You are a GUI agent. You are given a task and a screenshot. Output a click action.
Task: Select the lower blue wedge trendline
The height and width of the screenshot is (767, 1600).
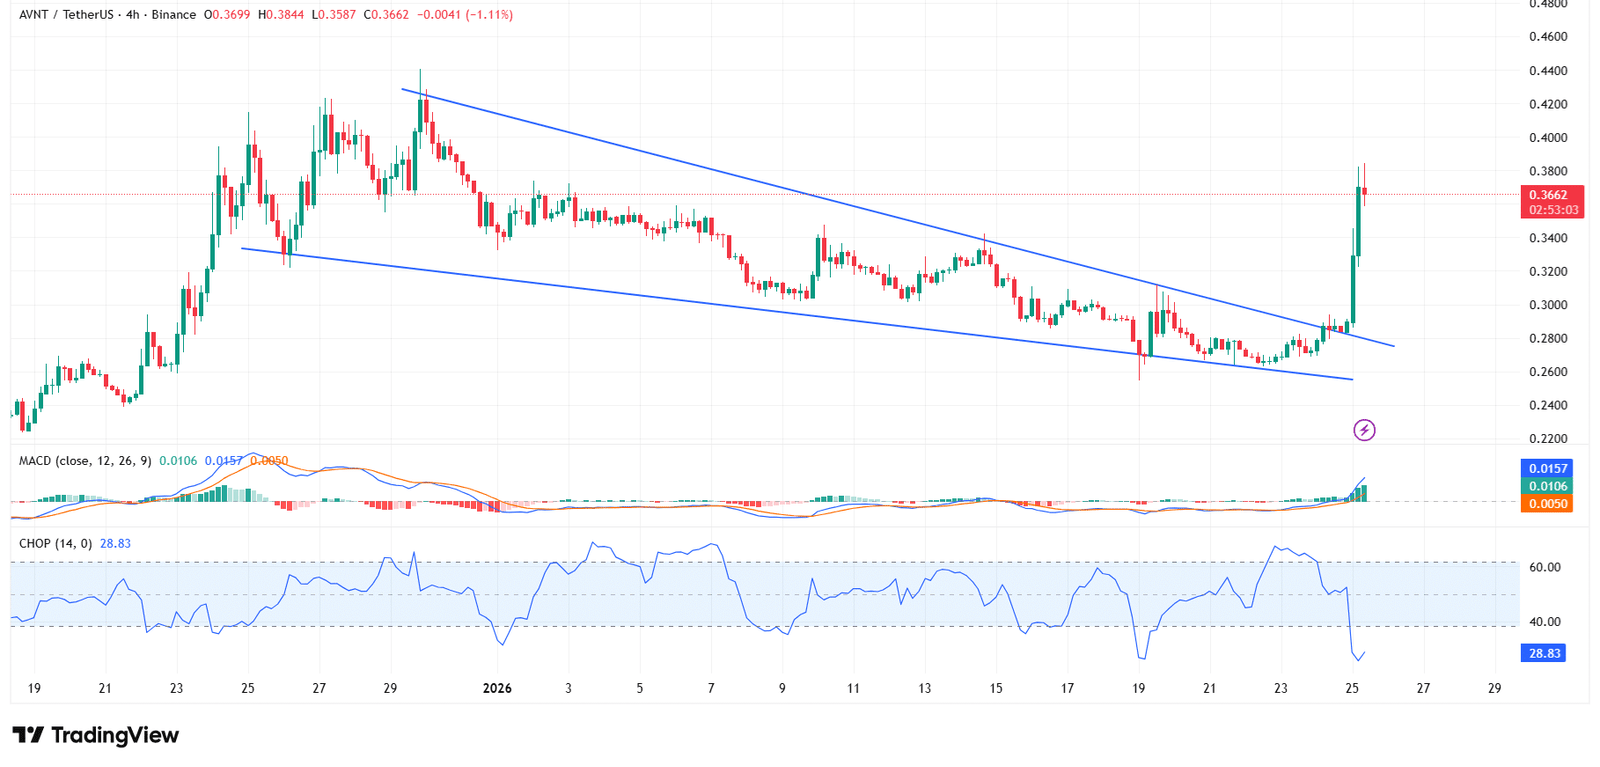800,315
